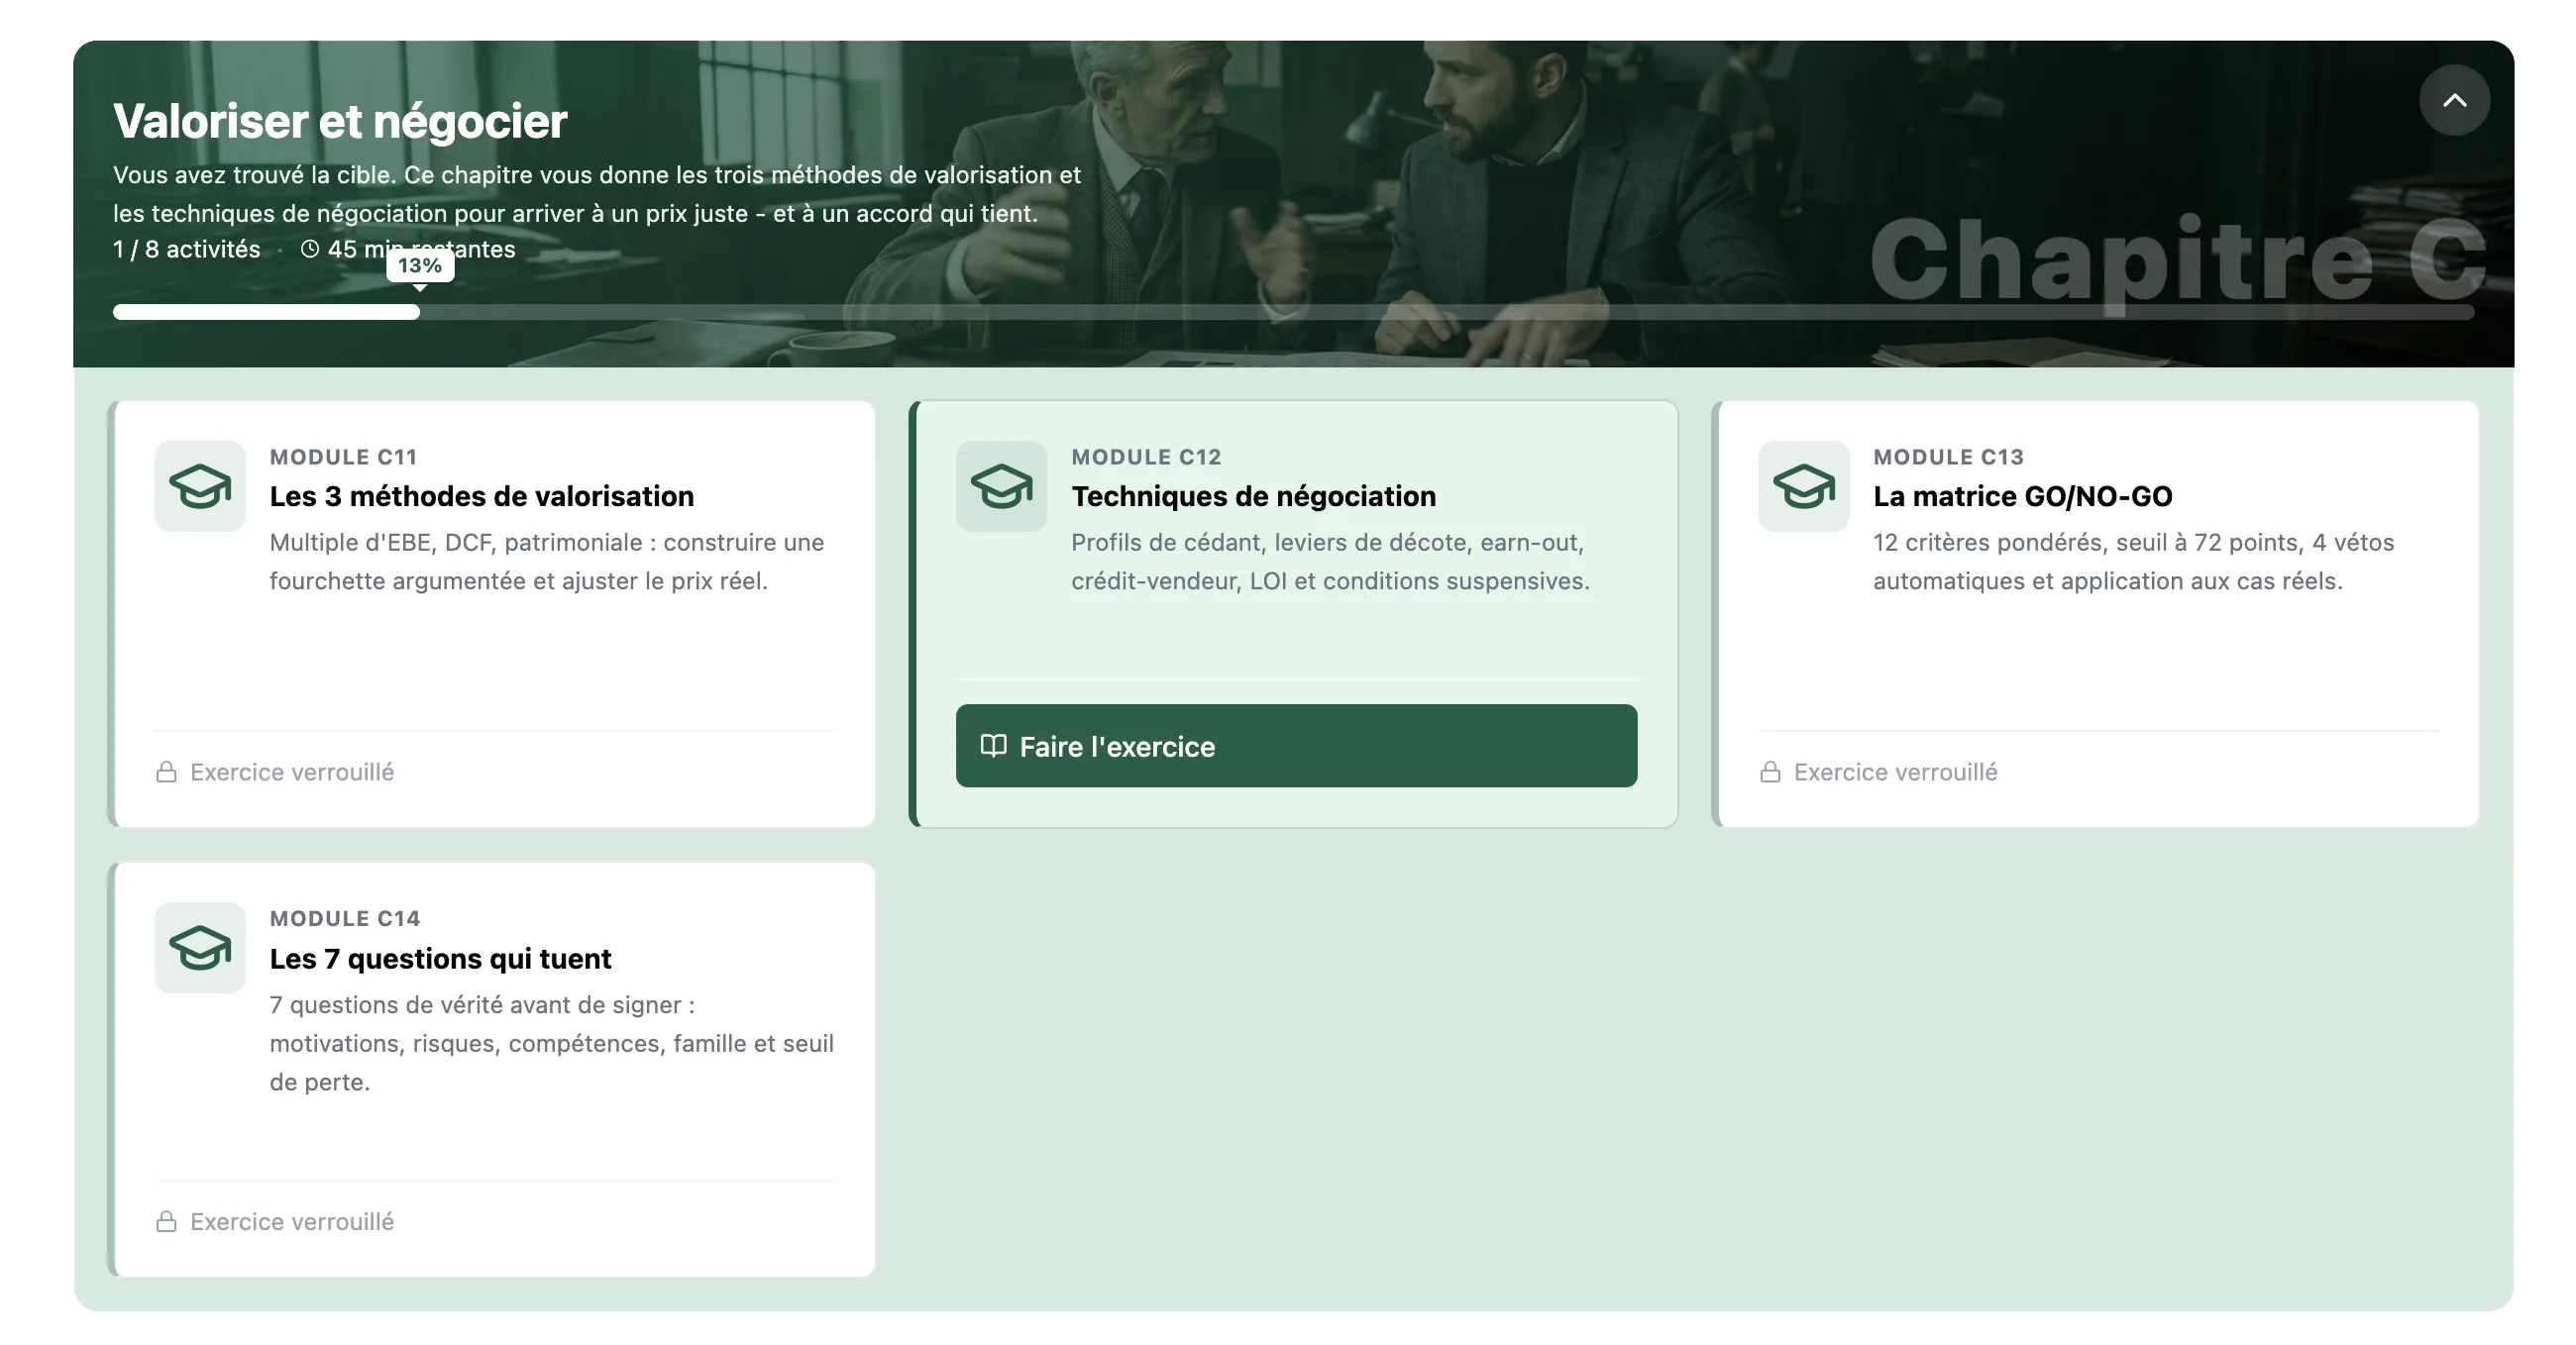This screenshot has width=2576, height=1345.
Task: Click the 'Valoriser et négocier' chapter heading
Action: point(340,121)
